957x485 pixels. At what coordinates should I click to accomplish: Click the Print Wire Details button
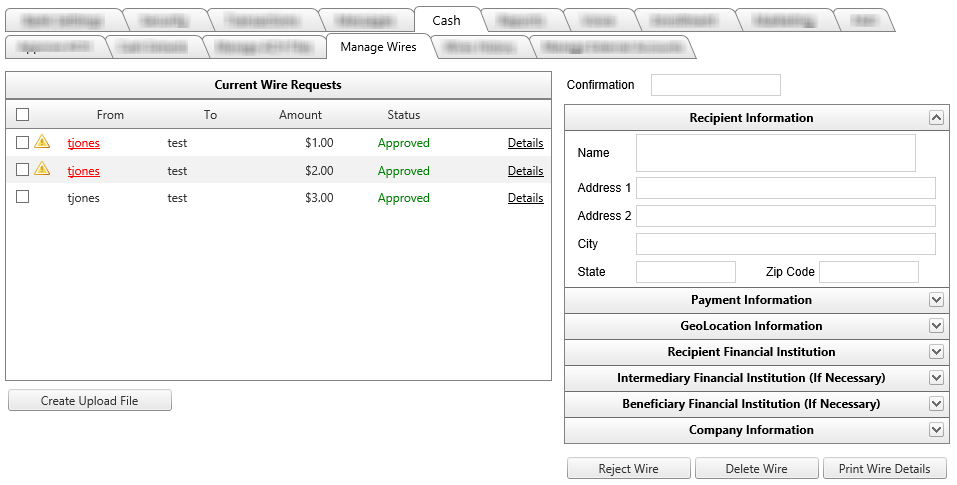(884, 469)
